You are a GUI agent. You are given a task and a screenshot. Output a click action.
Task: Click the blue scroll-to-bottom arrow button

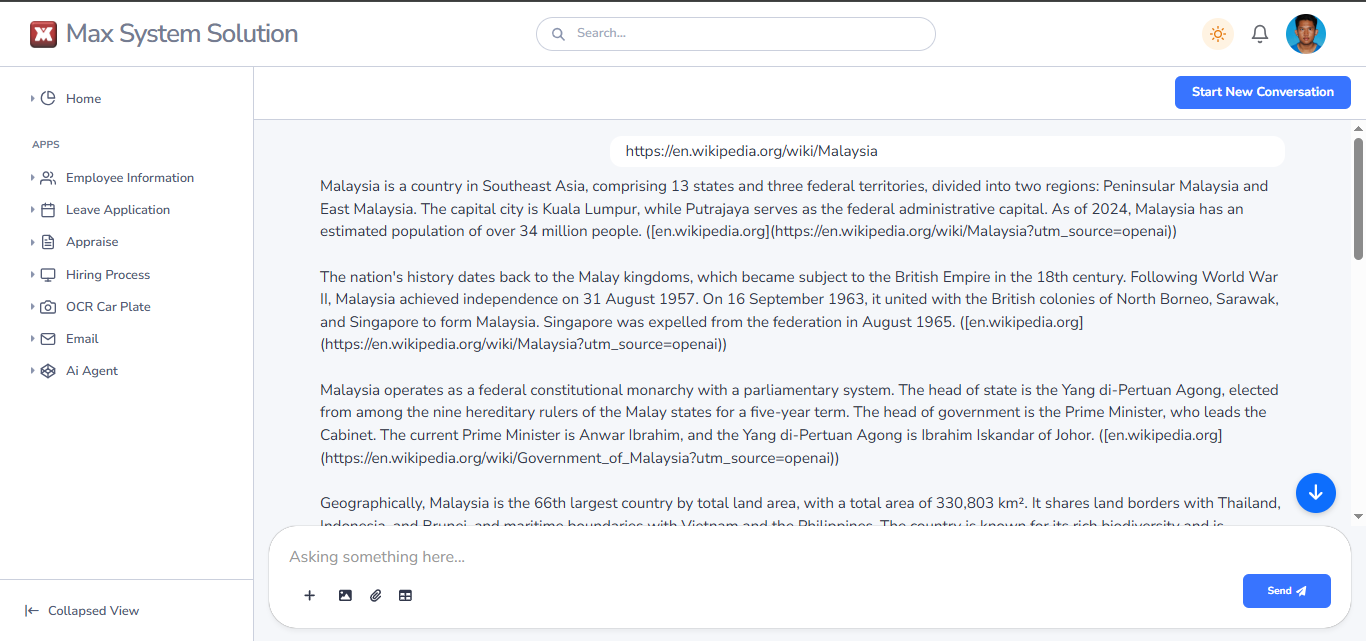pos(1316,493)
